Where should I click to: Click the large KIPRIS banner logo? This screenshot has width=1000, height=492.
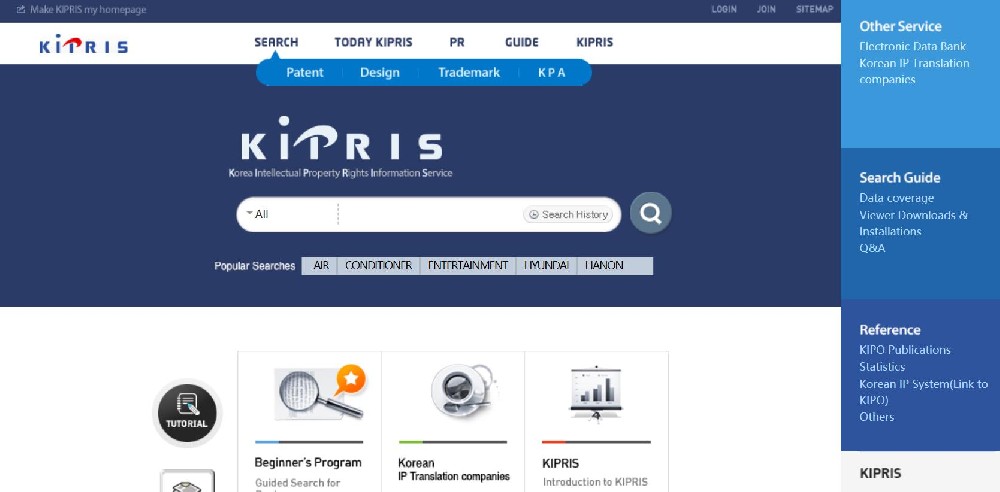341,147
